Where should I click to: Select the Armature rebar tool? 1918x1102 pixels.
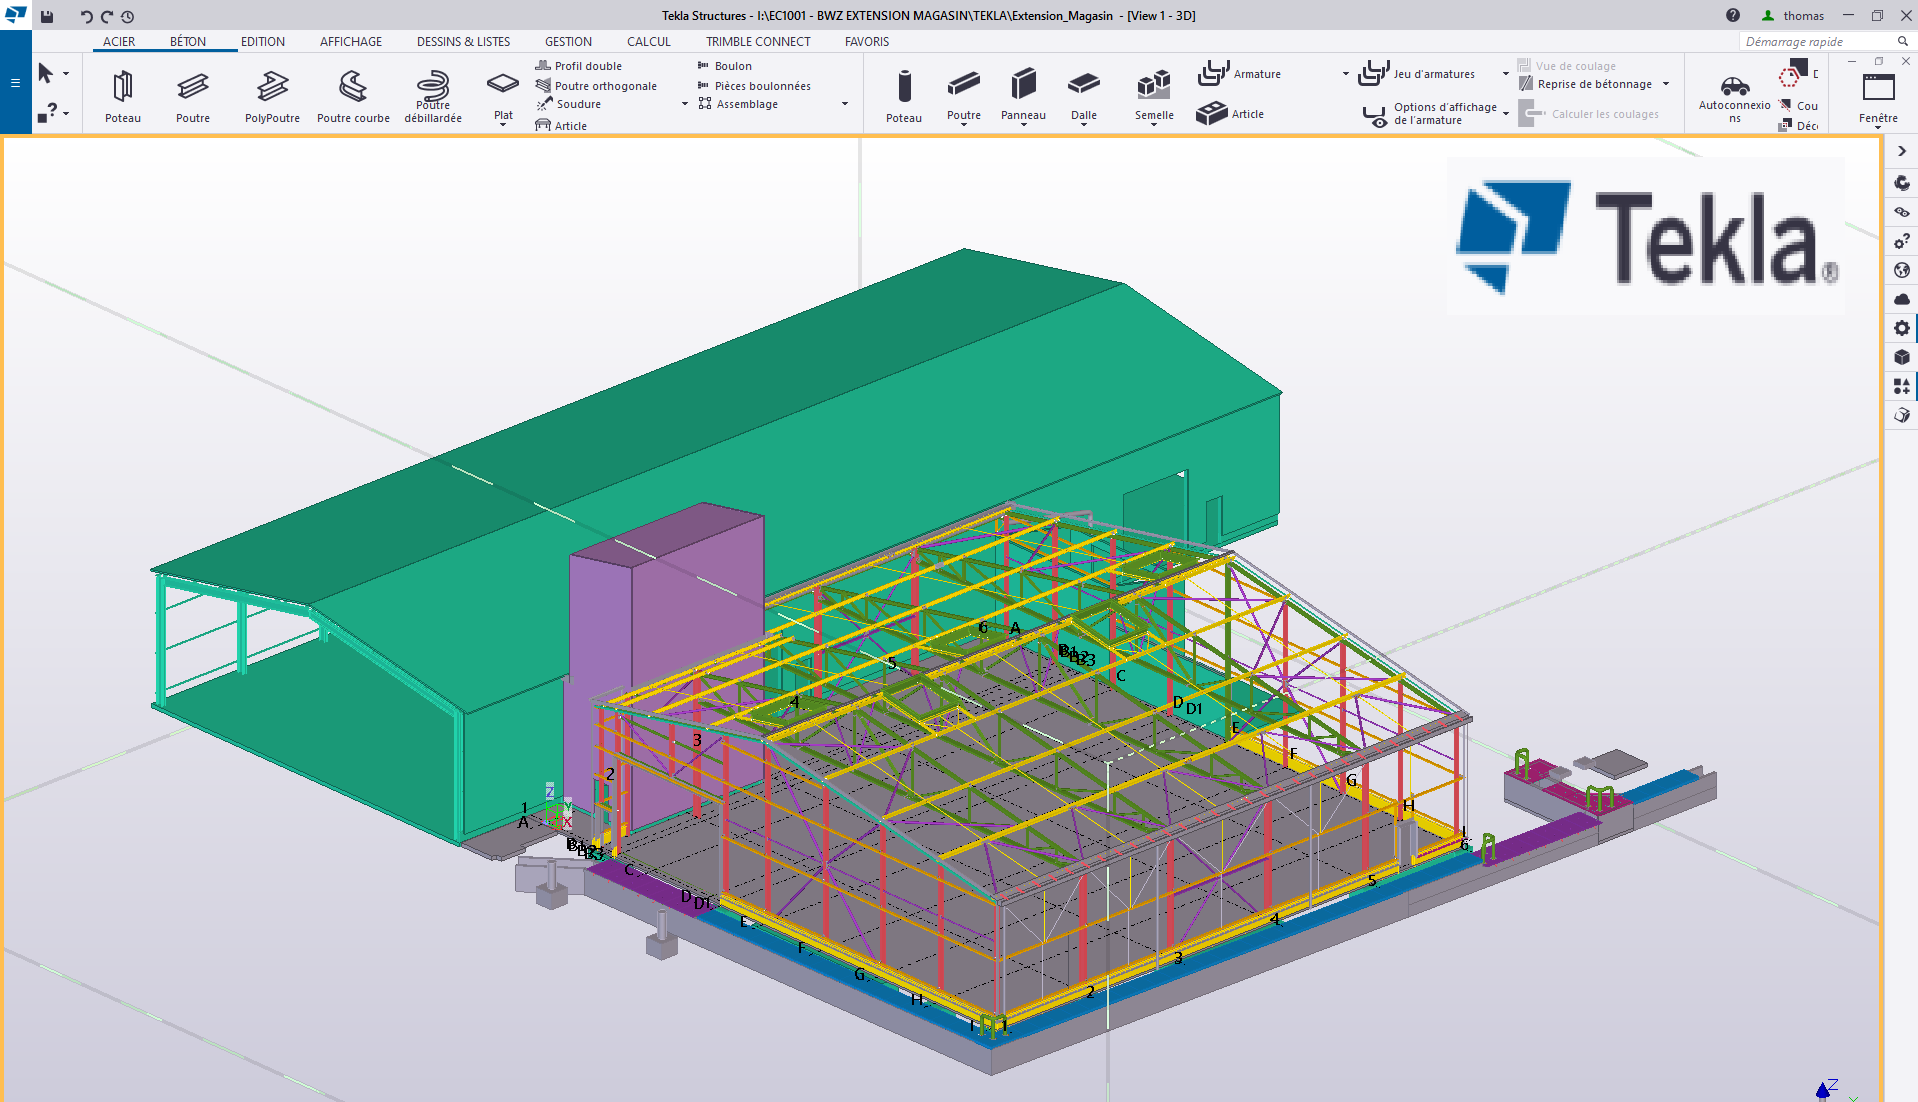1240,74
